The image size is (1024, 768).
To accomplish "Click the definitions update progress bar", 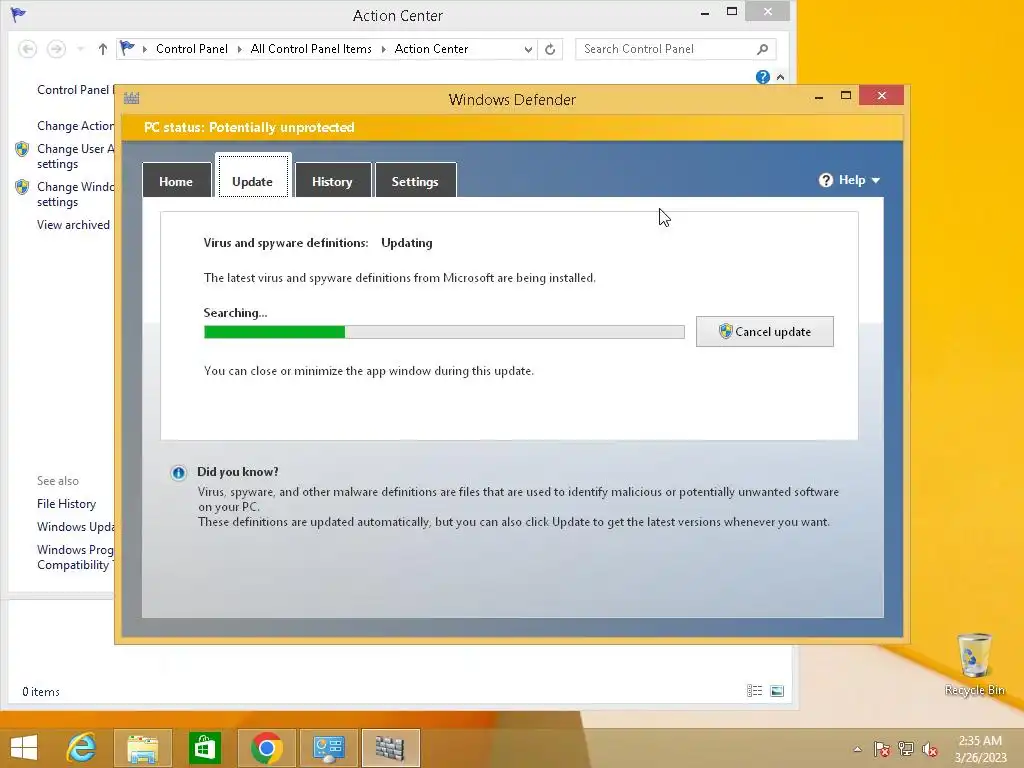I will [444, 332].
